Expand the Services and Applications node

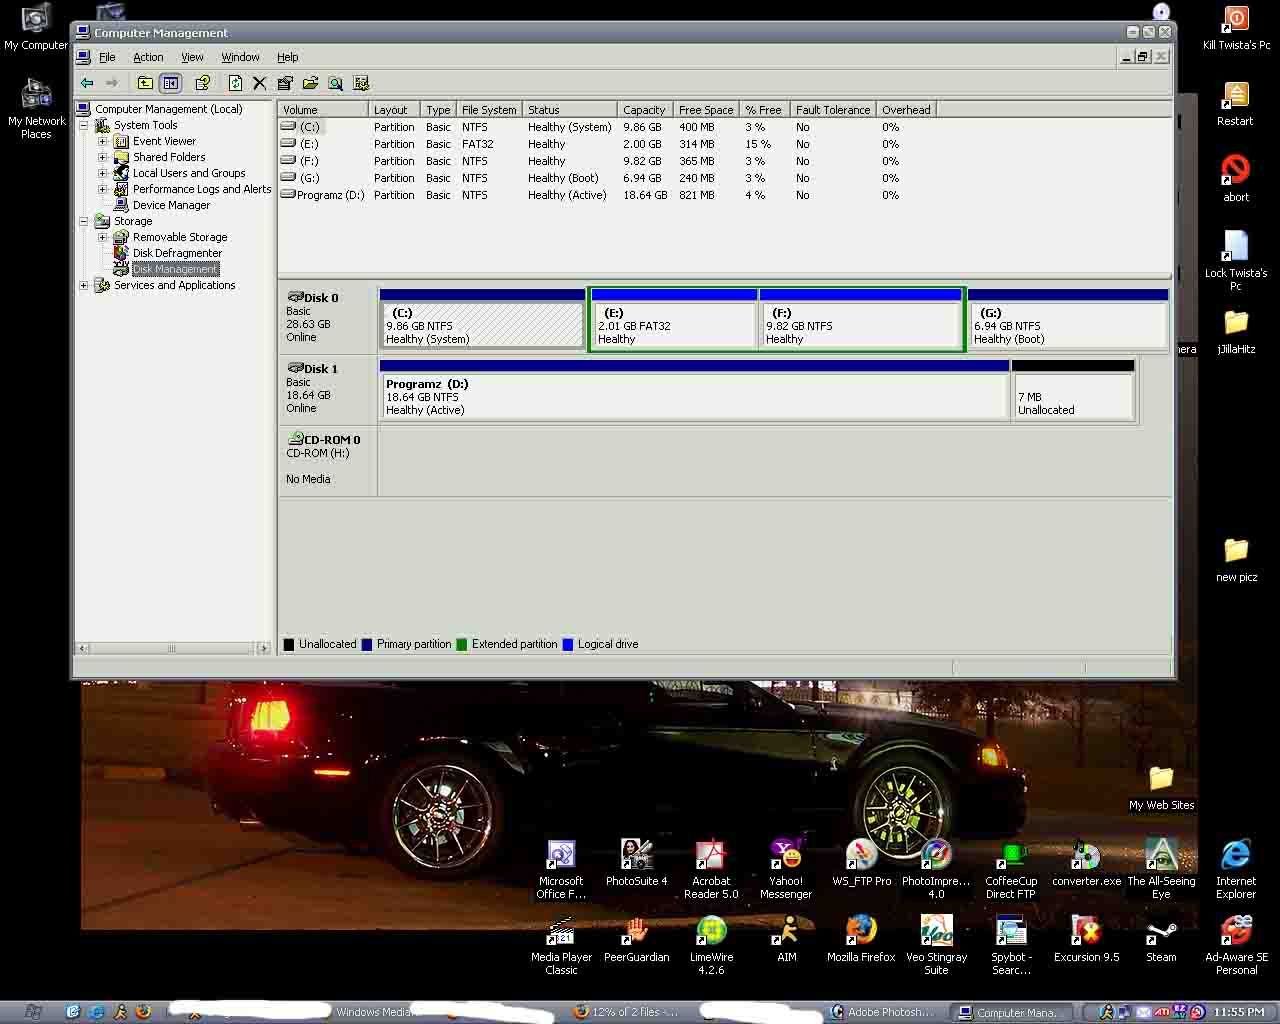84,285
